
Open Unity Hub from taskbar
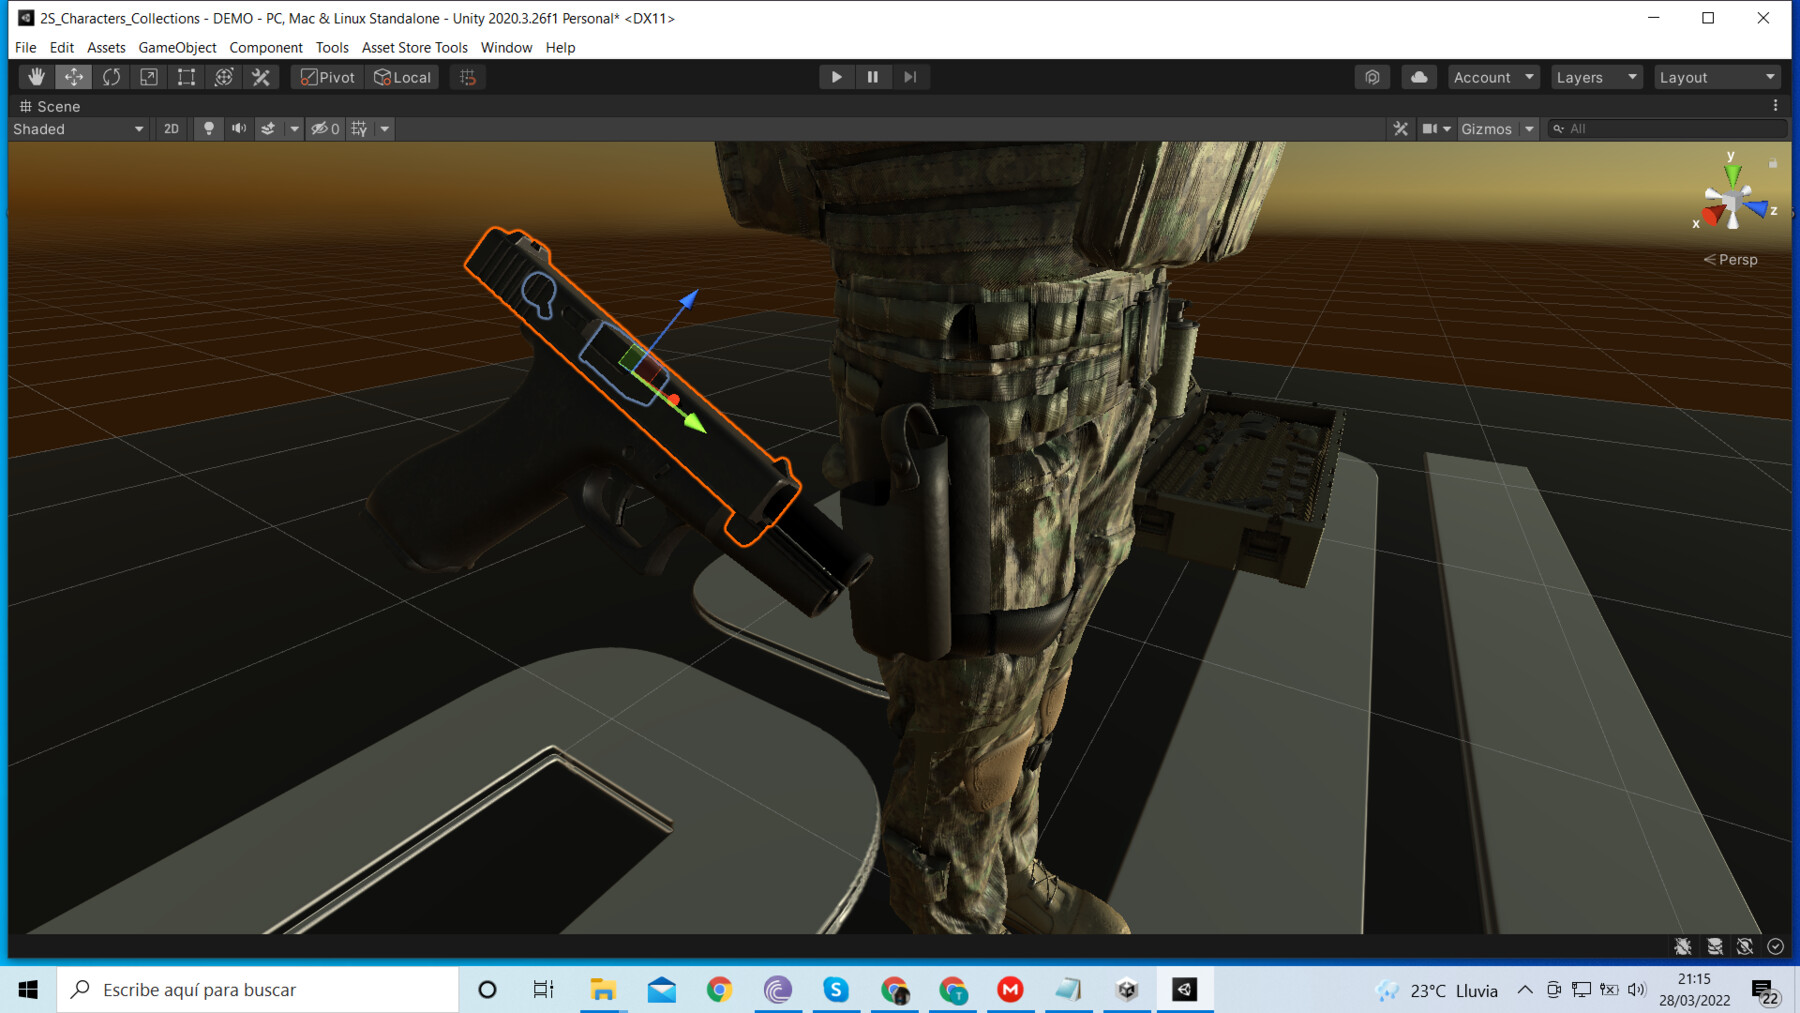1127,989
